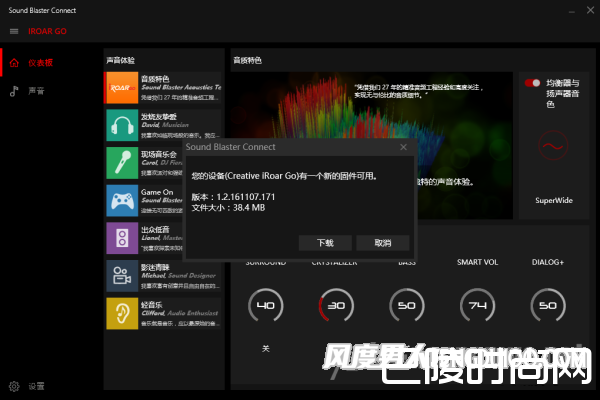This screenshot has width=600, height=400.
Task: Click the SMART VOL label
Action: 477,262
